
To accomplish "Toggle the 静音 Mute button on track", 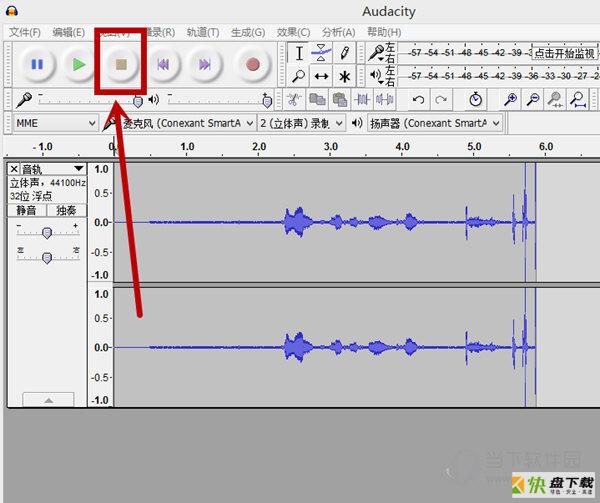I will tap(26, 210).
